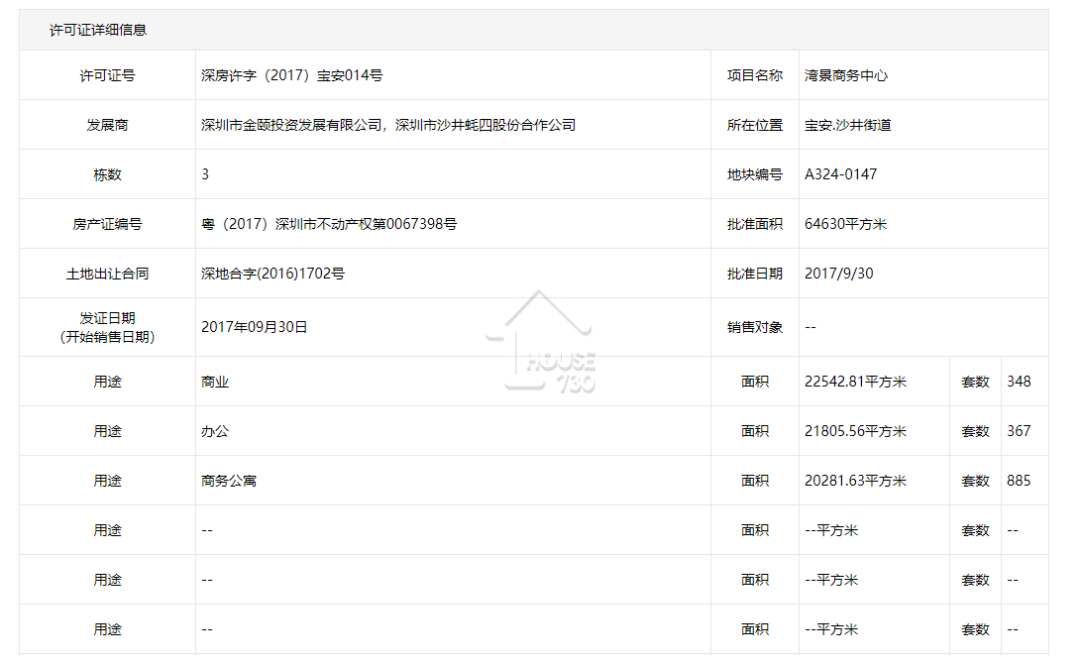Click 面积 label in the 商业 row
The width and height of the screenshot is (1080, 666).
tap(755, 382)
